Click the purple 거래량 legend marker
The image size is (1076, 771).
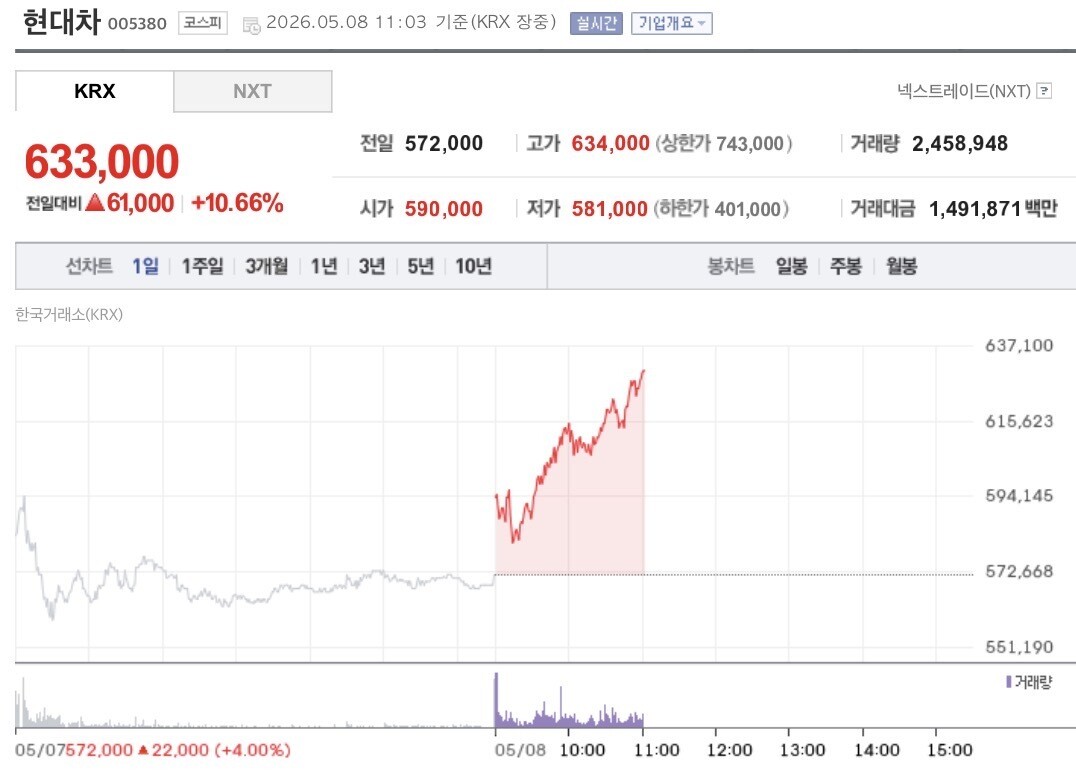[x=1009, y=681]
